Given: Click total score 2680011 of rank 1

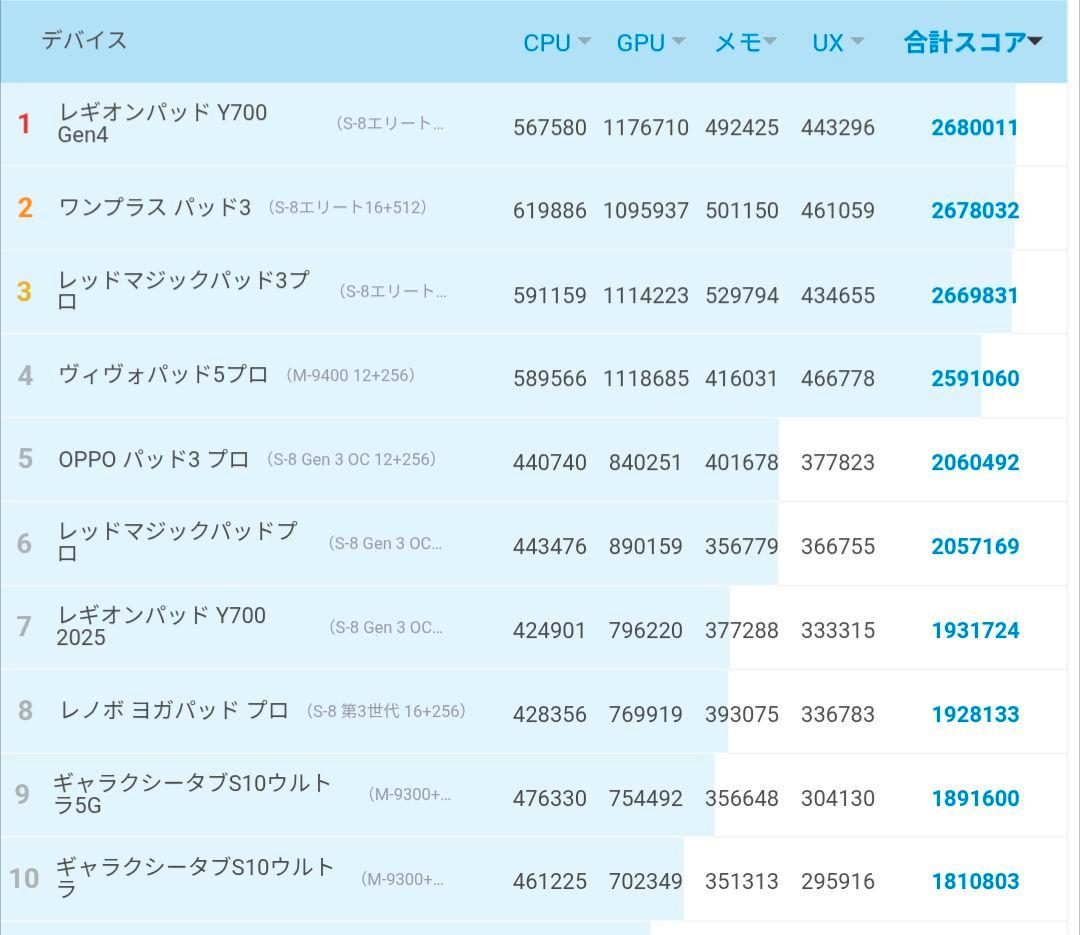Looking at the screenshot, I should click(975, 127).
